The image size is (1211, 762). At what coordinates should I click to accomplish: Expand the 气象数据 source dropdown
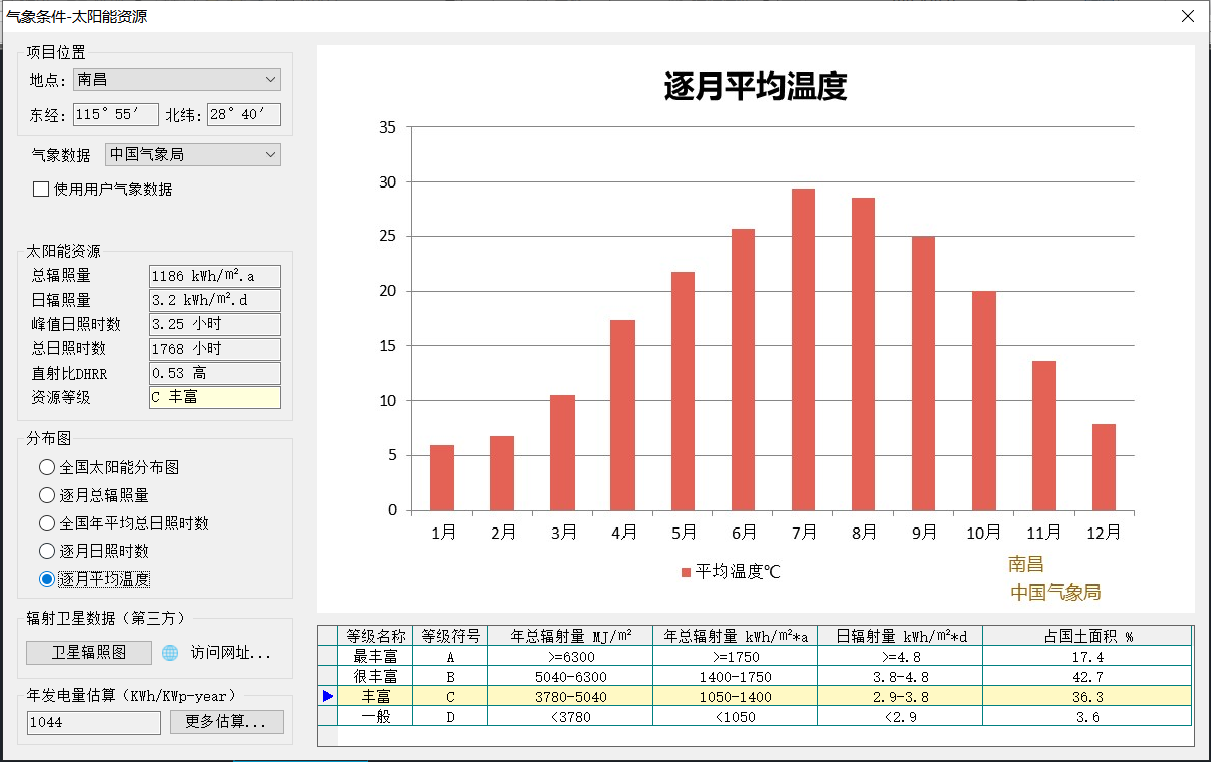click(x=192, y=155)
